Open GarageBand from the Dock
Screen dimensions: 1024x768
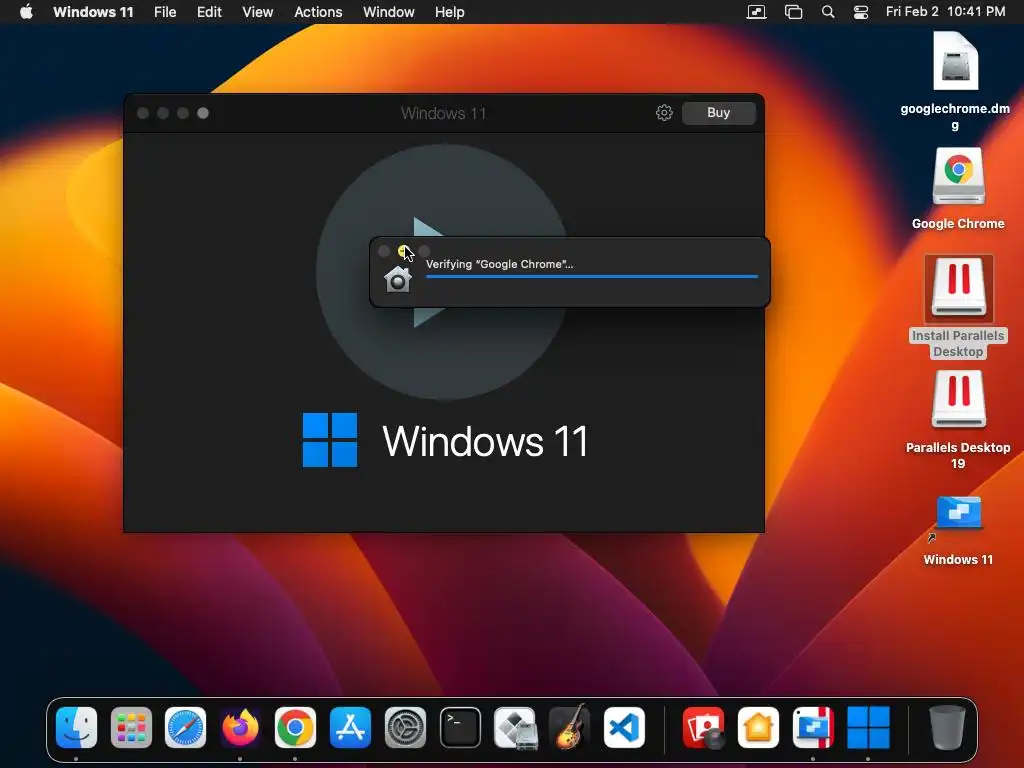point(569,728)
